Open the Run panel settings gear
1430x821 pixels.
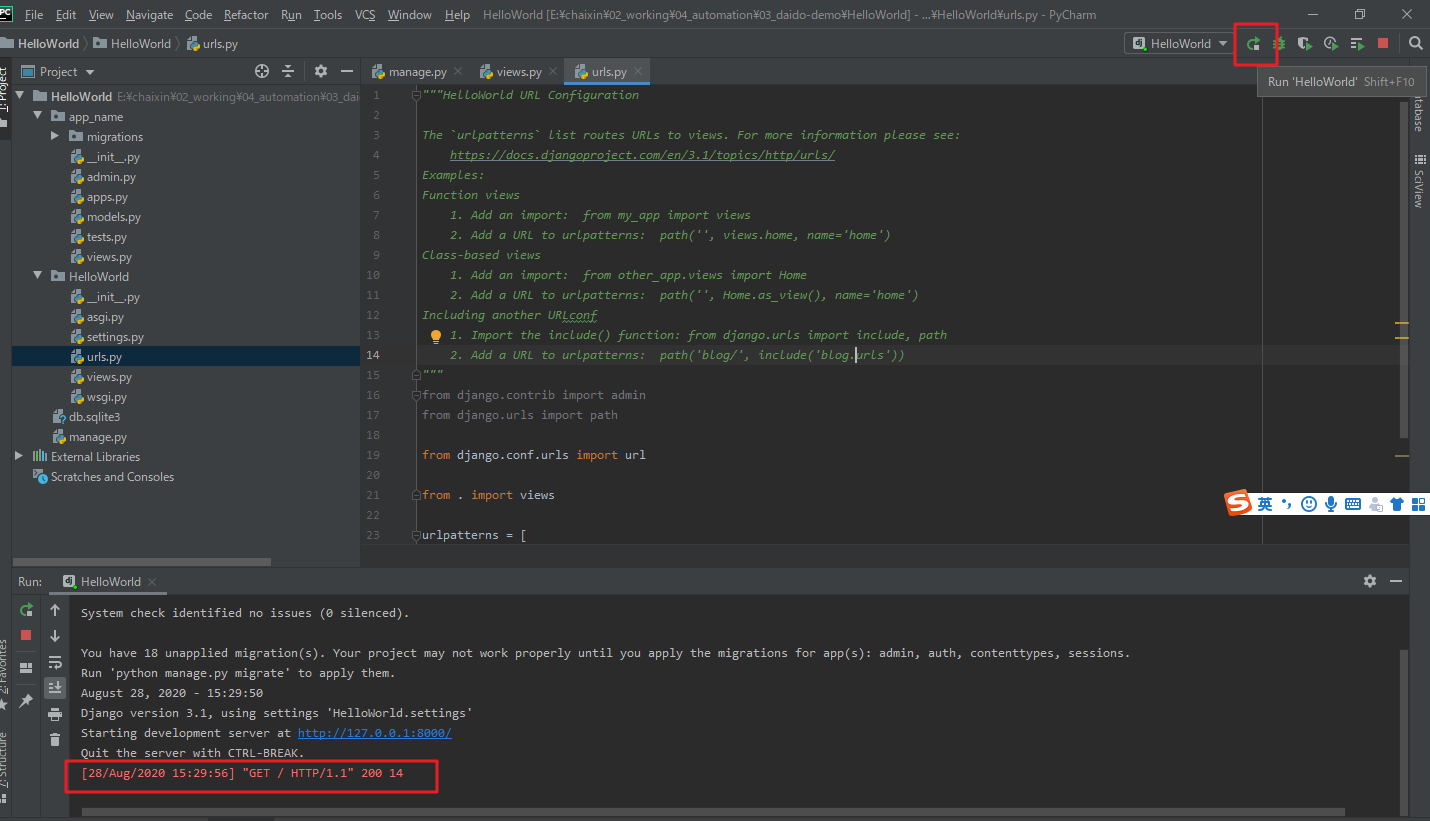[x=1370, y=581]
